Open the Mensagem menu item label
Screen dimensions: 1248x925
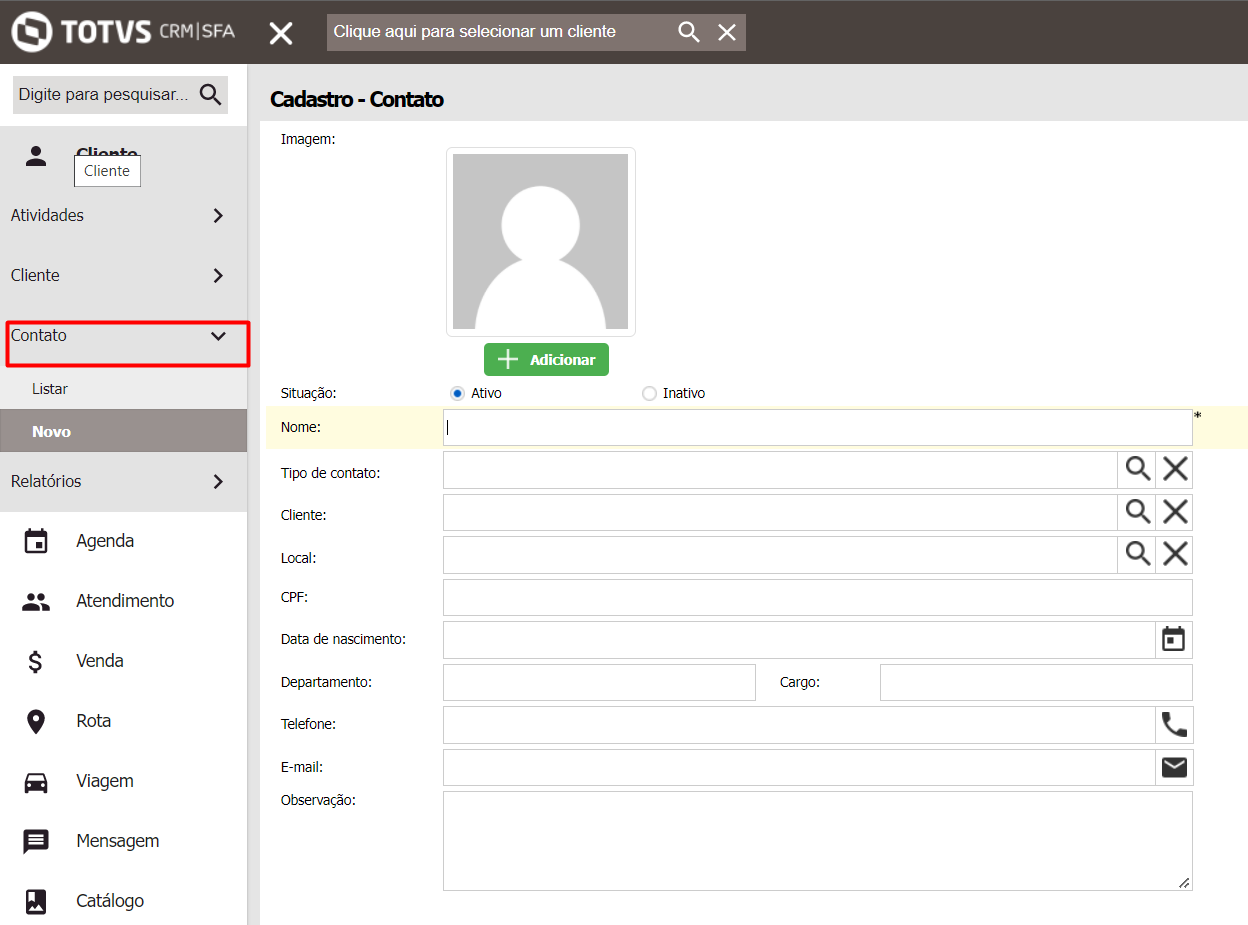click(x=118, y=841)
